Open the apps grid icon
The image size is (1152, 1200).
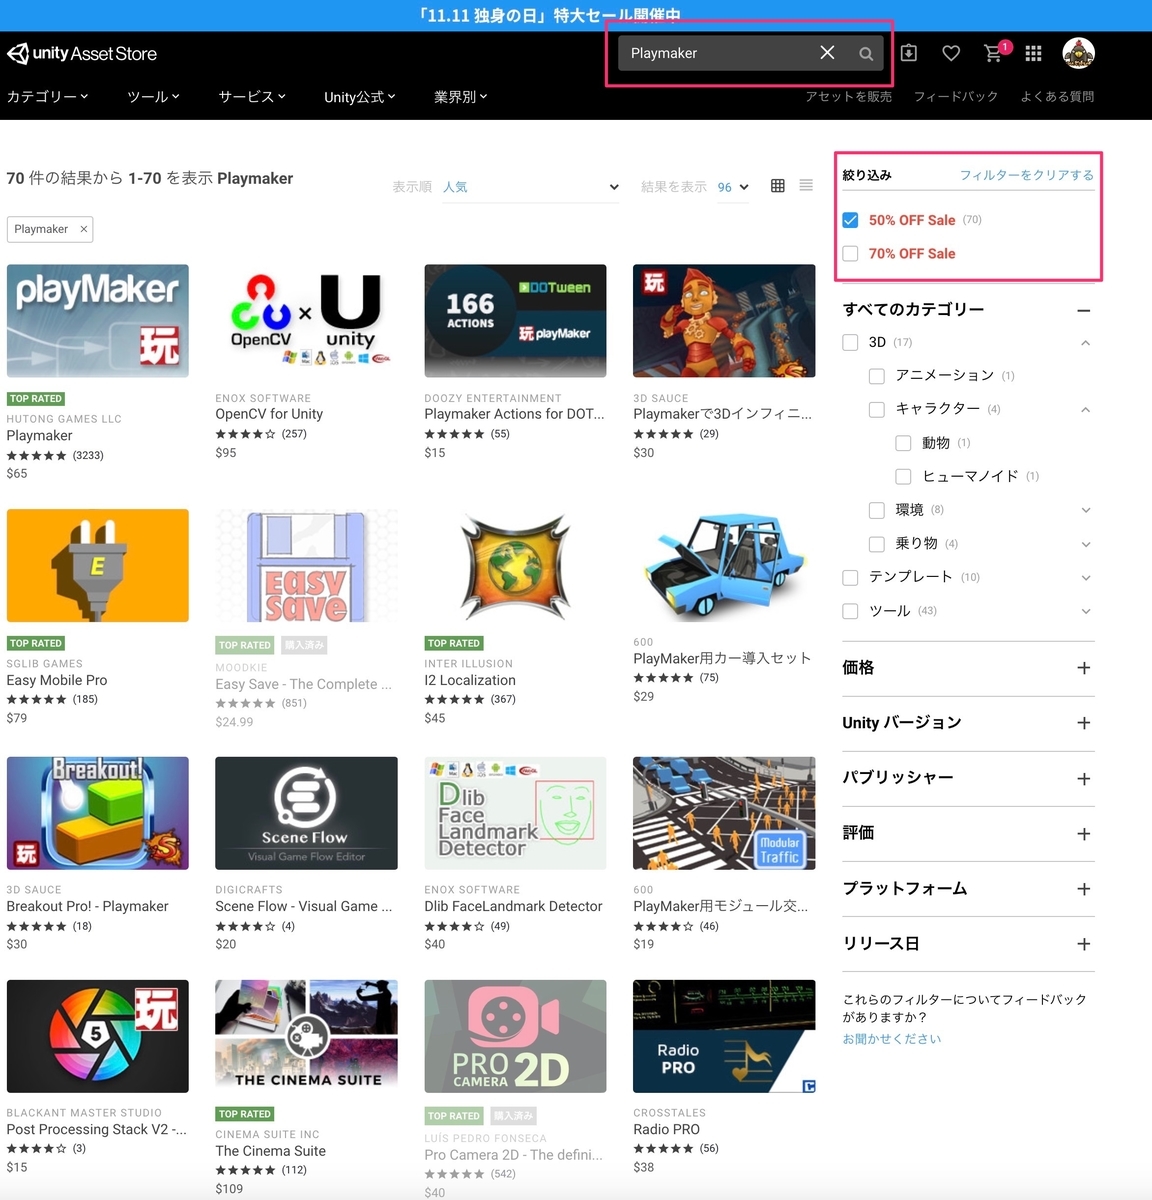1034,54
